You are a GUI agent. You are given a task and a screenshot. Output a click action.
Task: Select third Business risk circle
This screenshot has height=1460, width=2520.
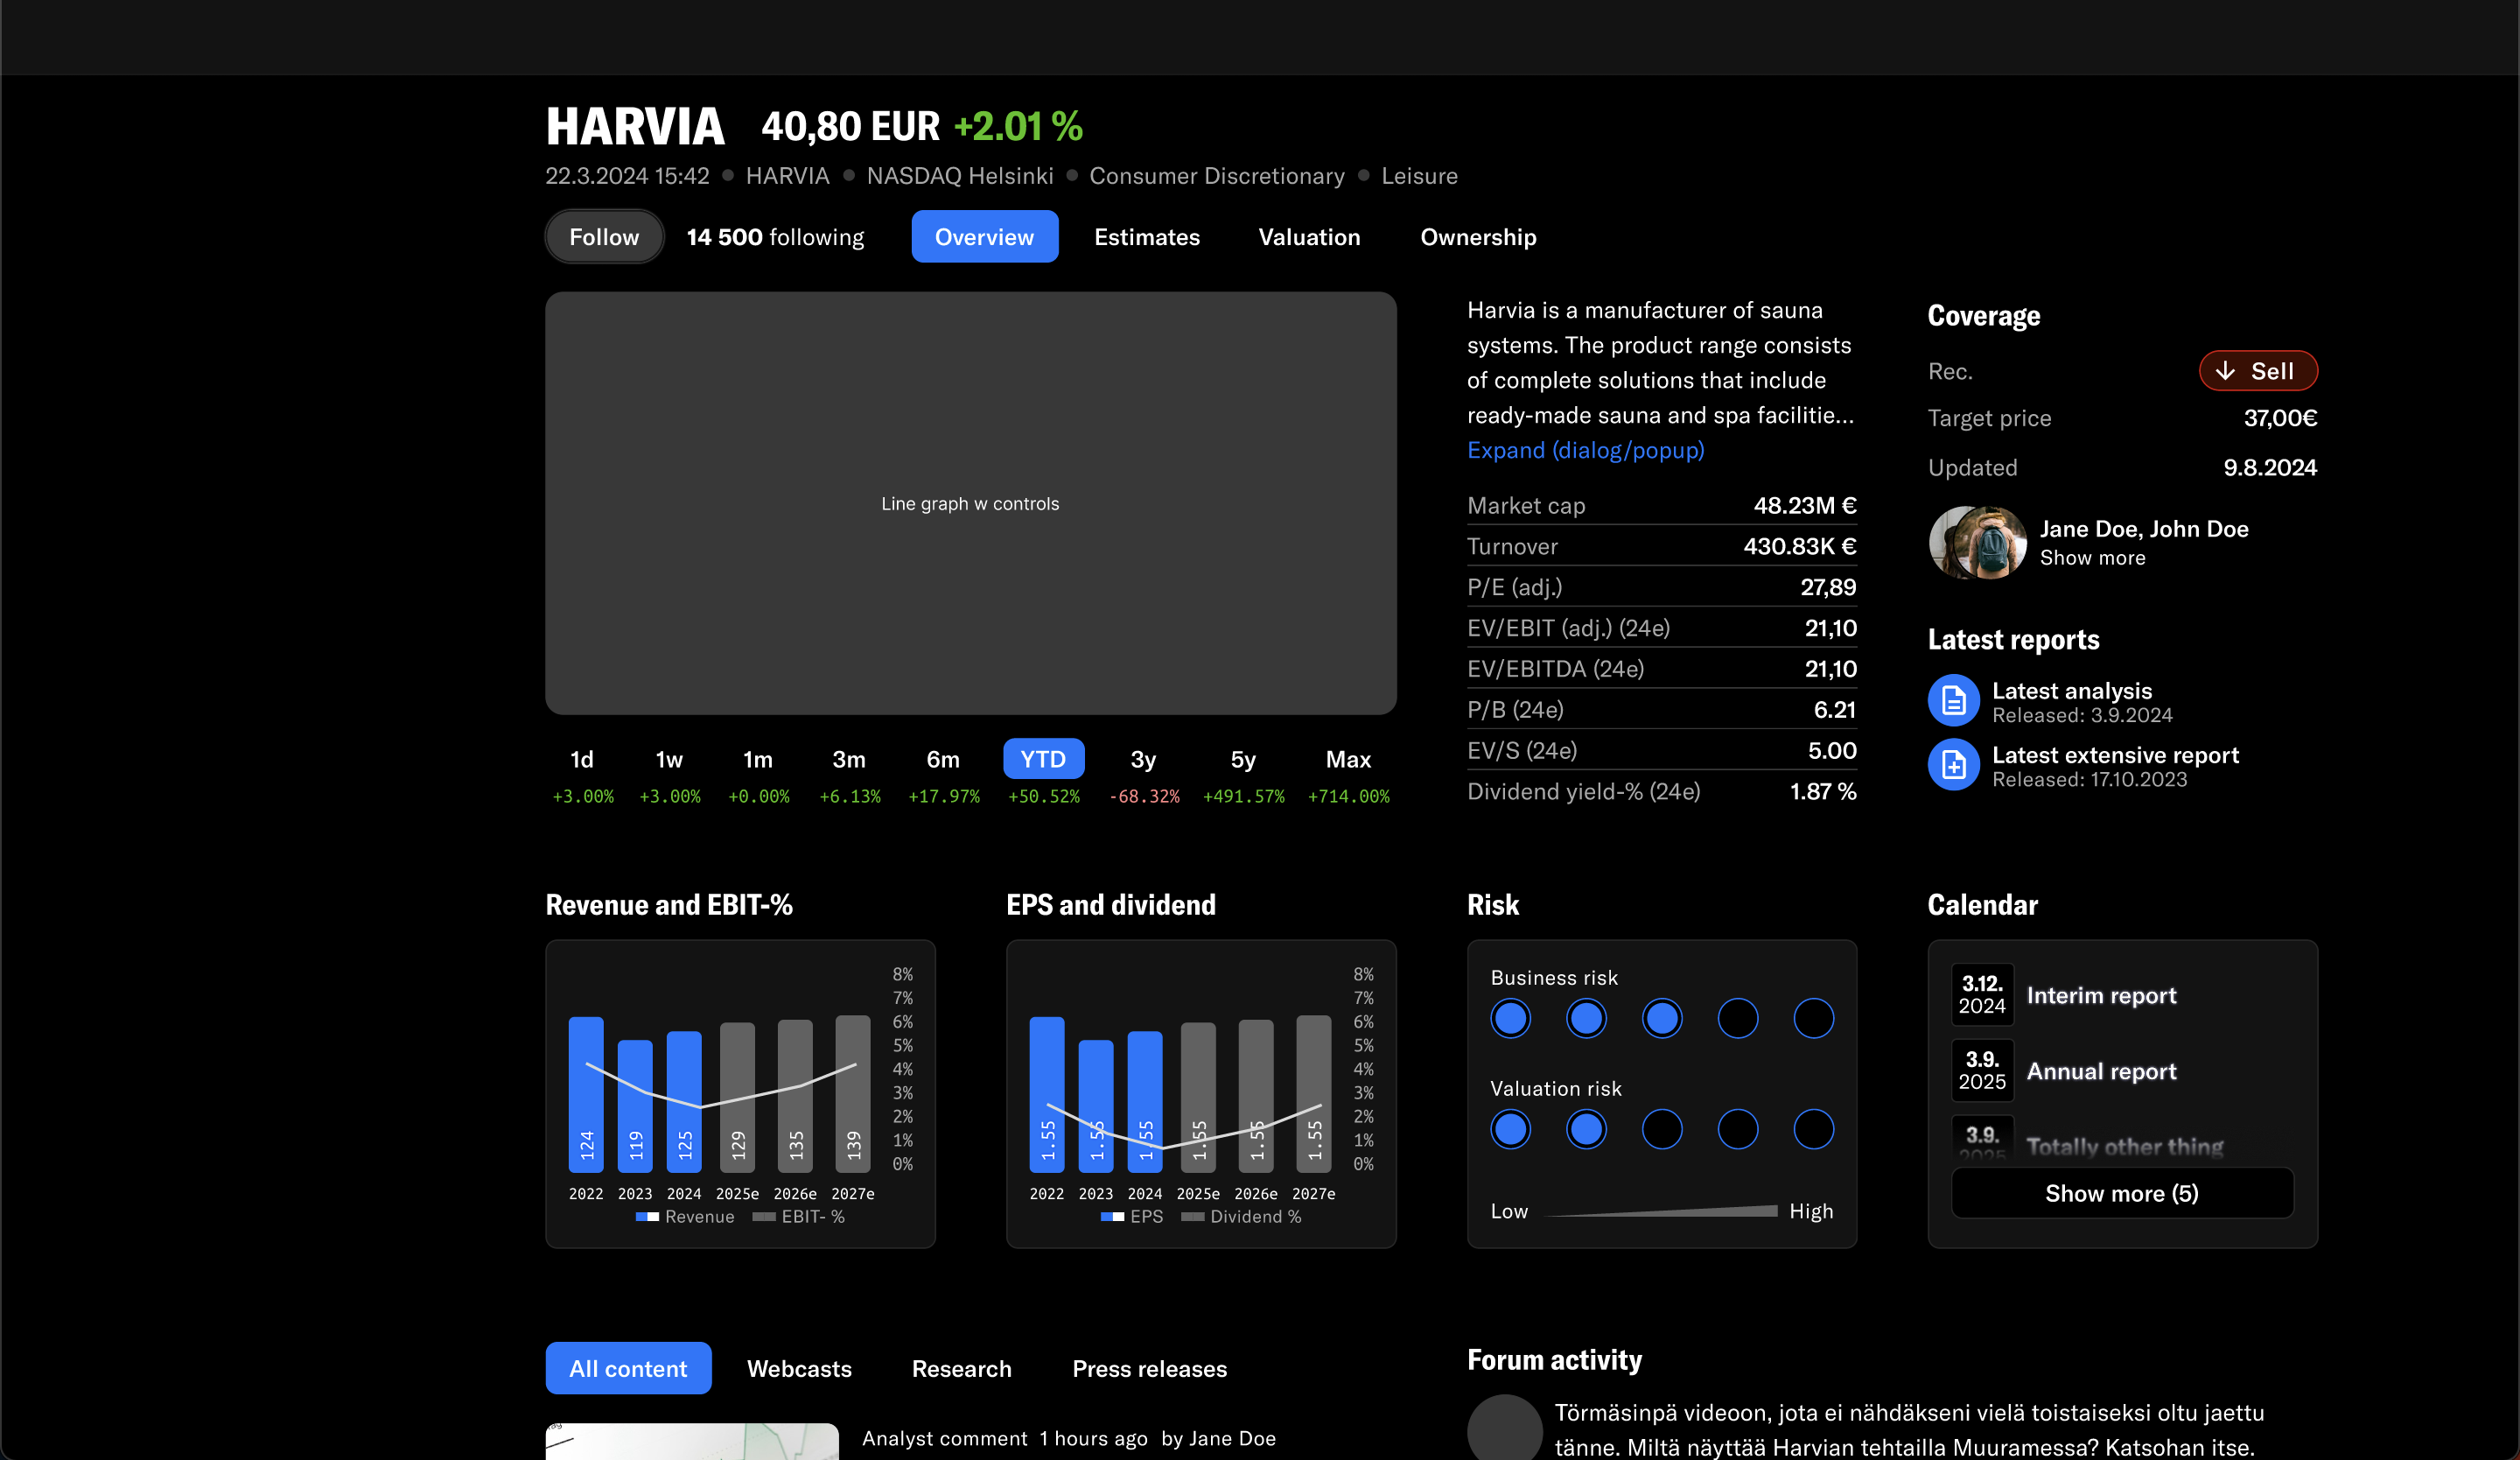pyautogui.click(x=1662, y=1019)
